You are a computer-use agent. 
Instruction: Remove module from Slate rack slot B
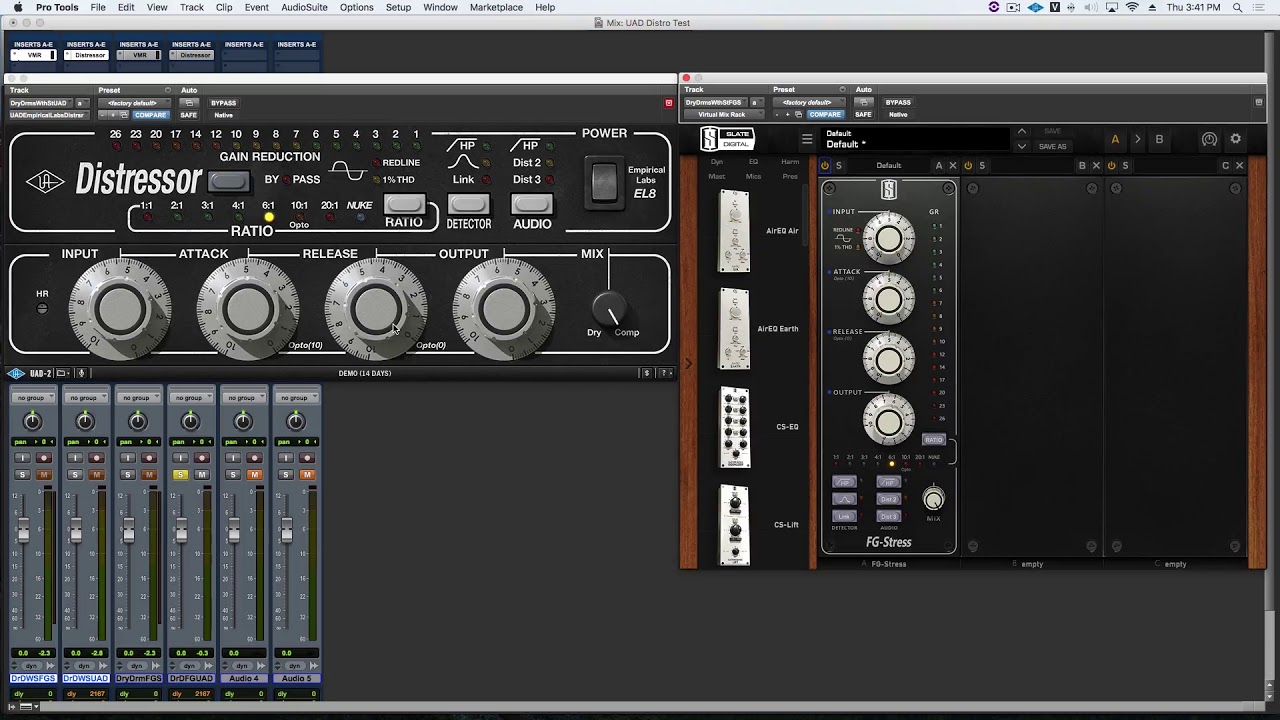pos(1096,166)
